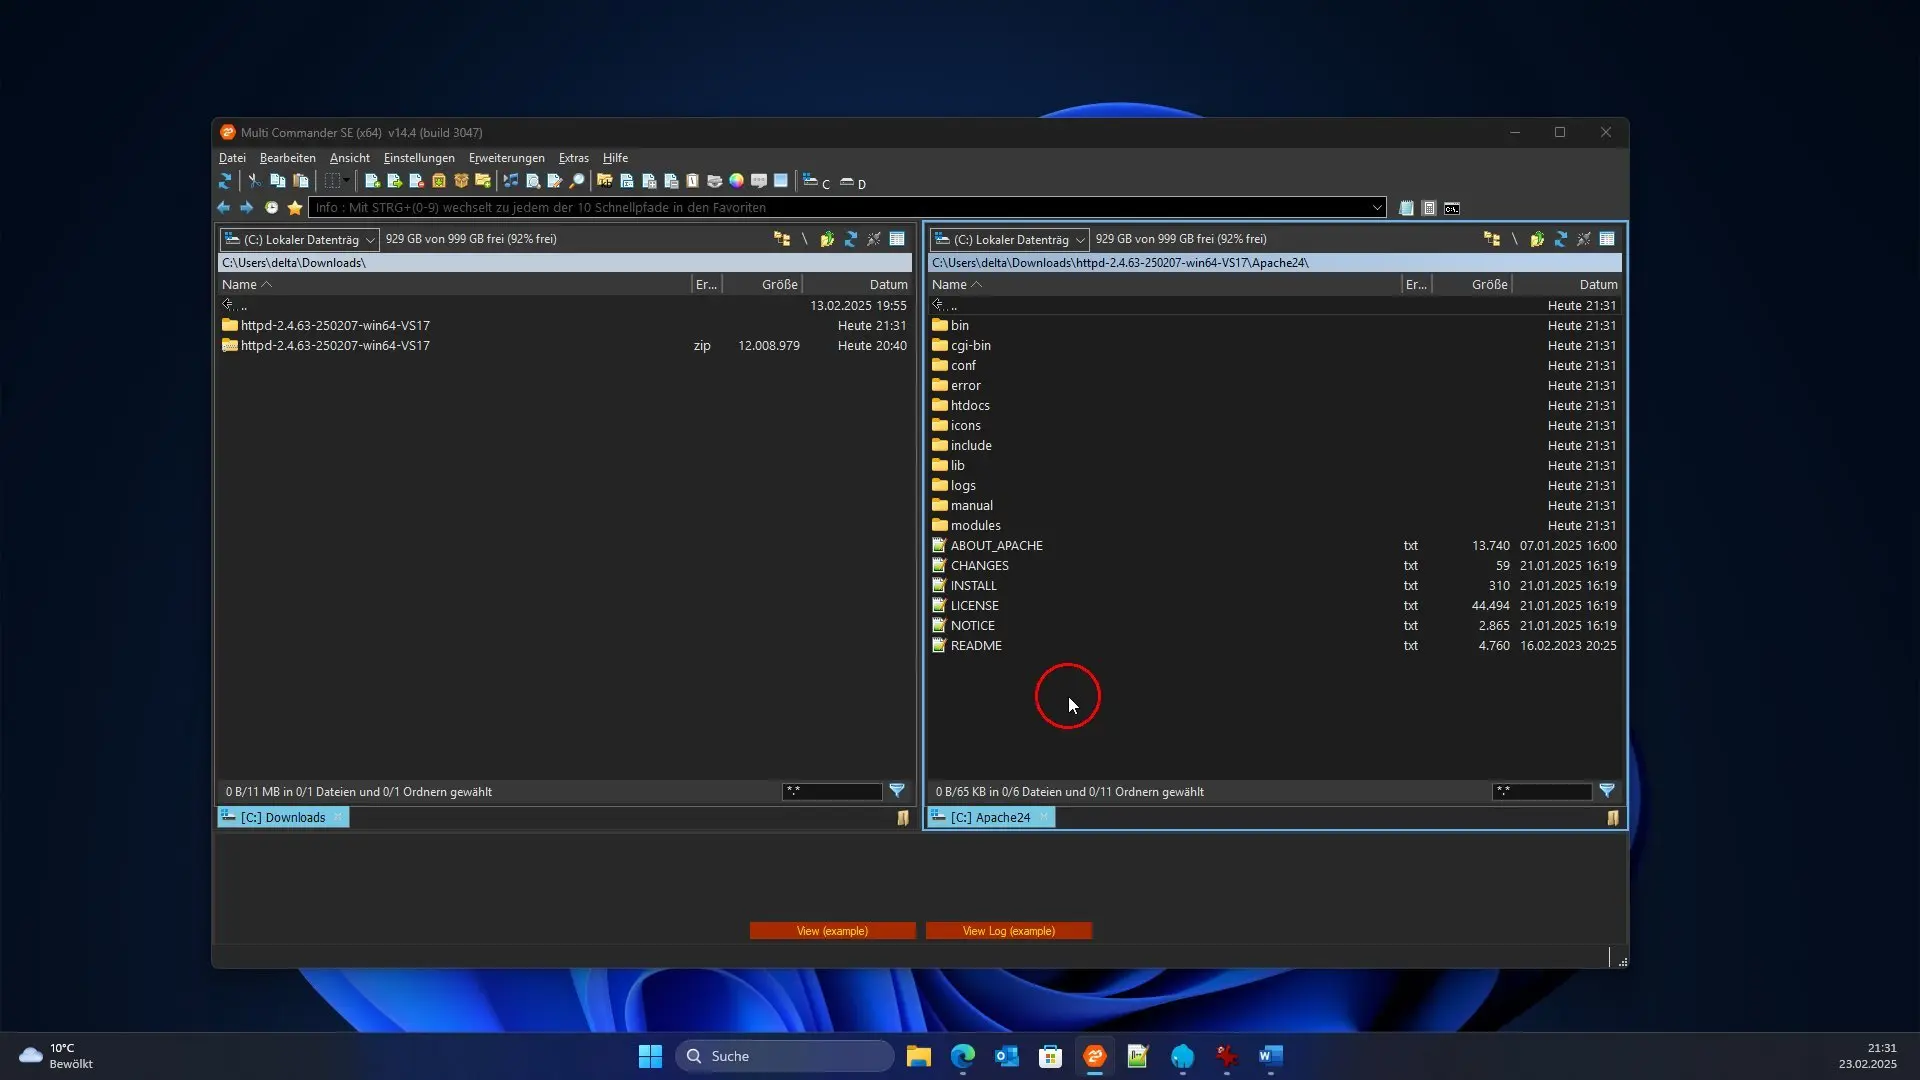
Task: Go to root with backslash in left panel
Action: (804, 239)
